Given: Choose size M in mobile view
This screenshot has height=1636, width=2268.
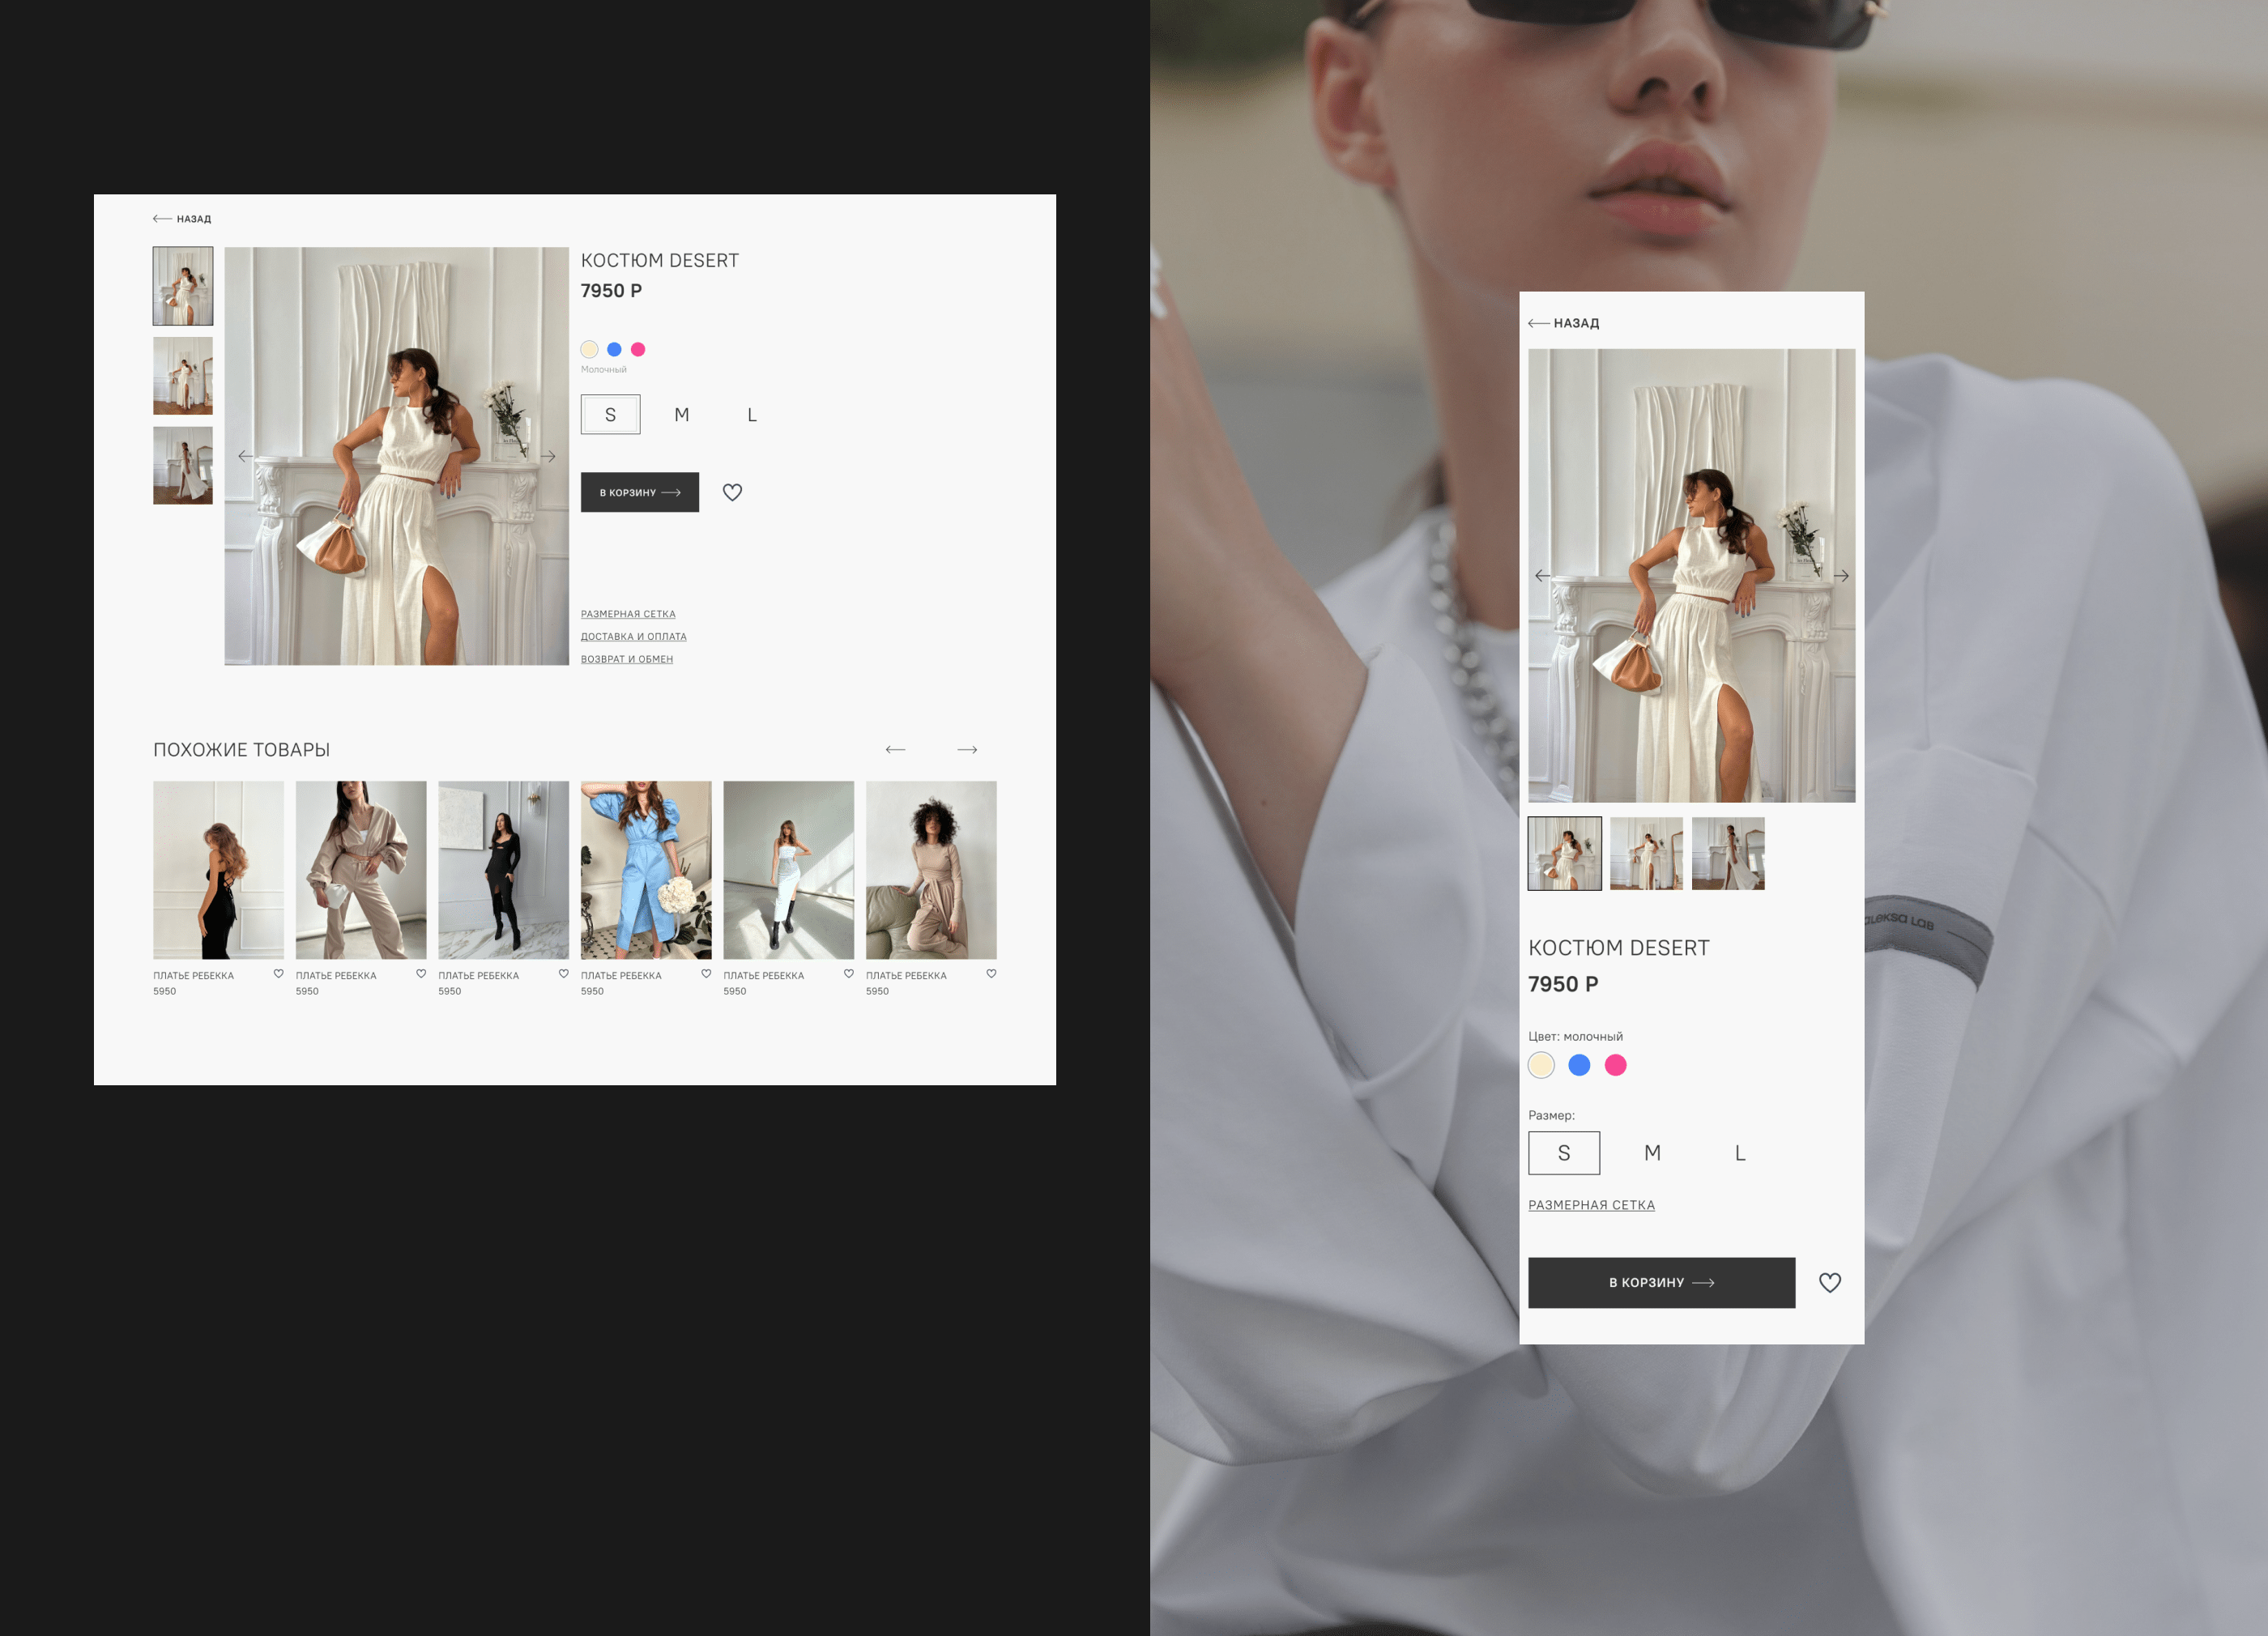Looking at the screenshot, I should 1652,1153.
